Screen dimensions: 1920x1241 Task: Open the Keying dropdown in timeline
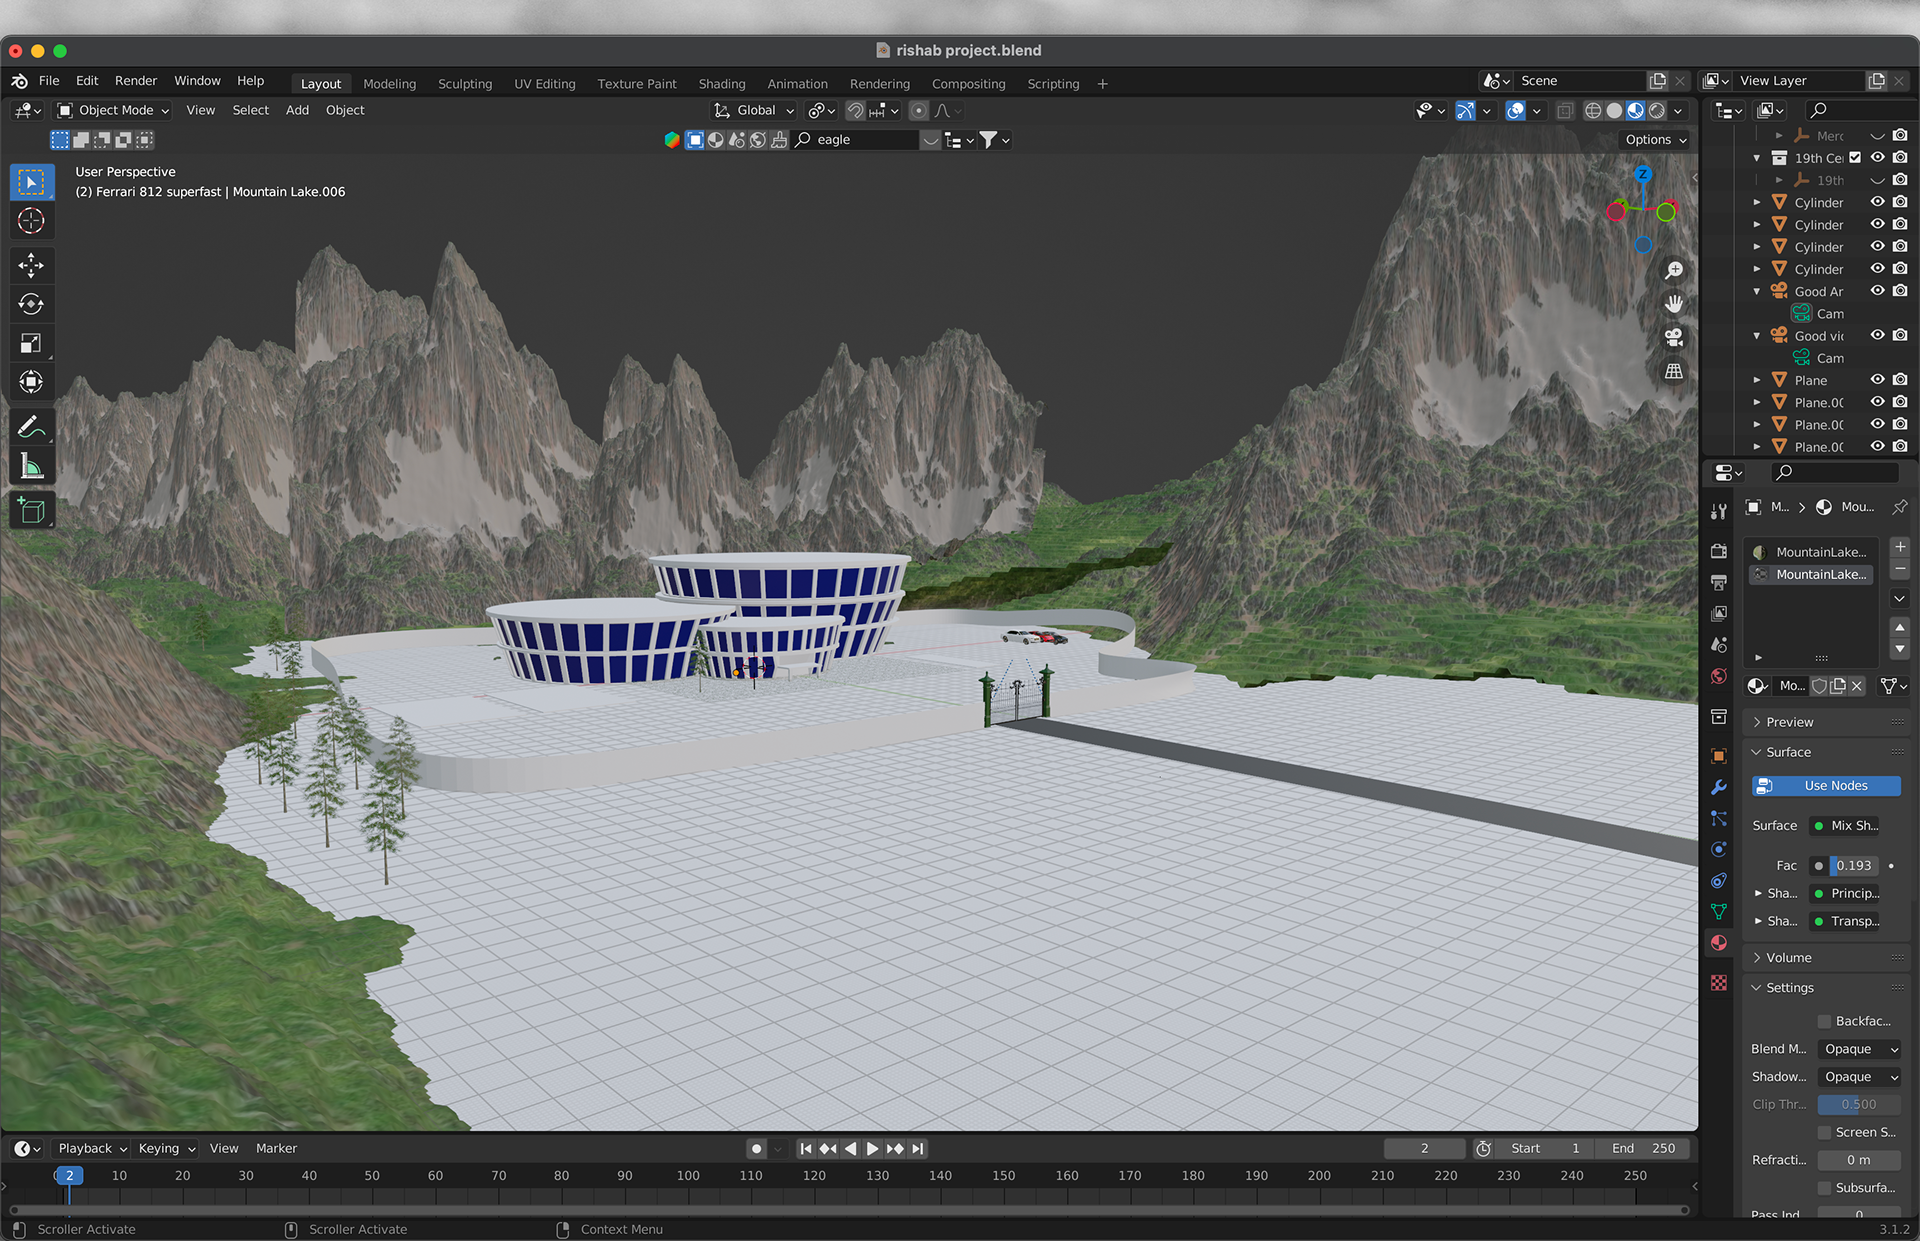(166, 1148)
